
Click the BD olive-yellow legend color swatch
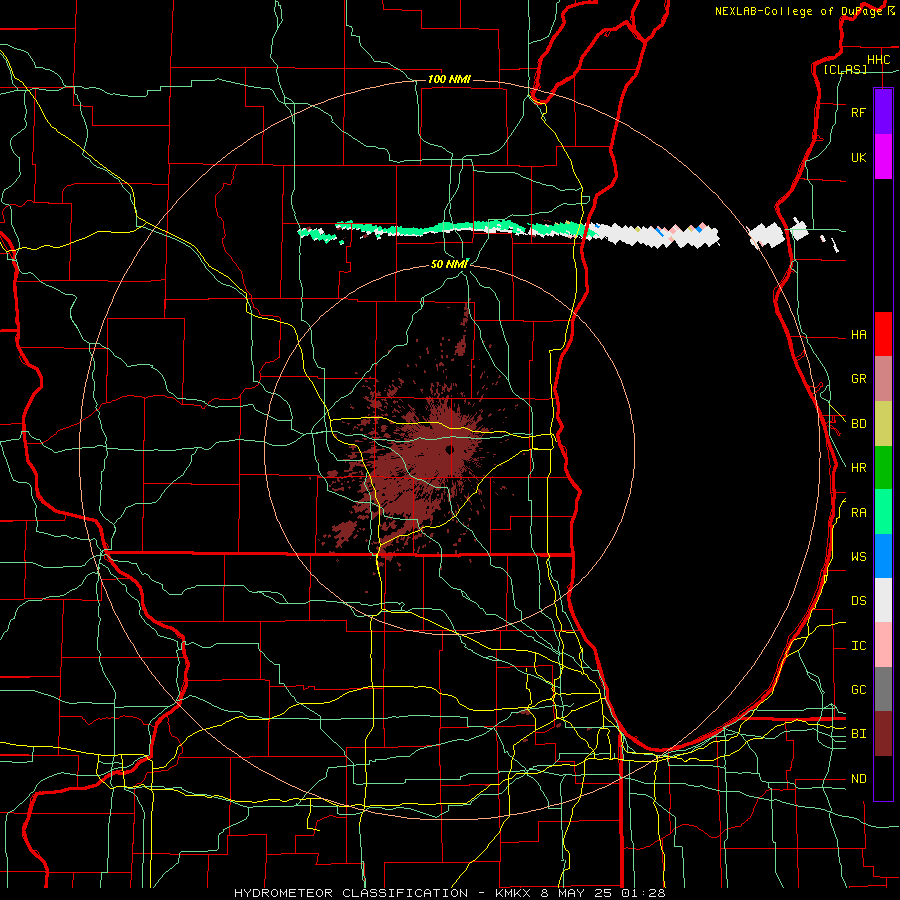click(x=883, y=424)
